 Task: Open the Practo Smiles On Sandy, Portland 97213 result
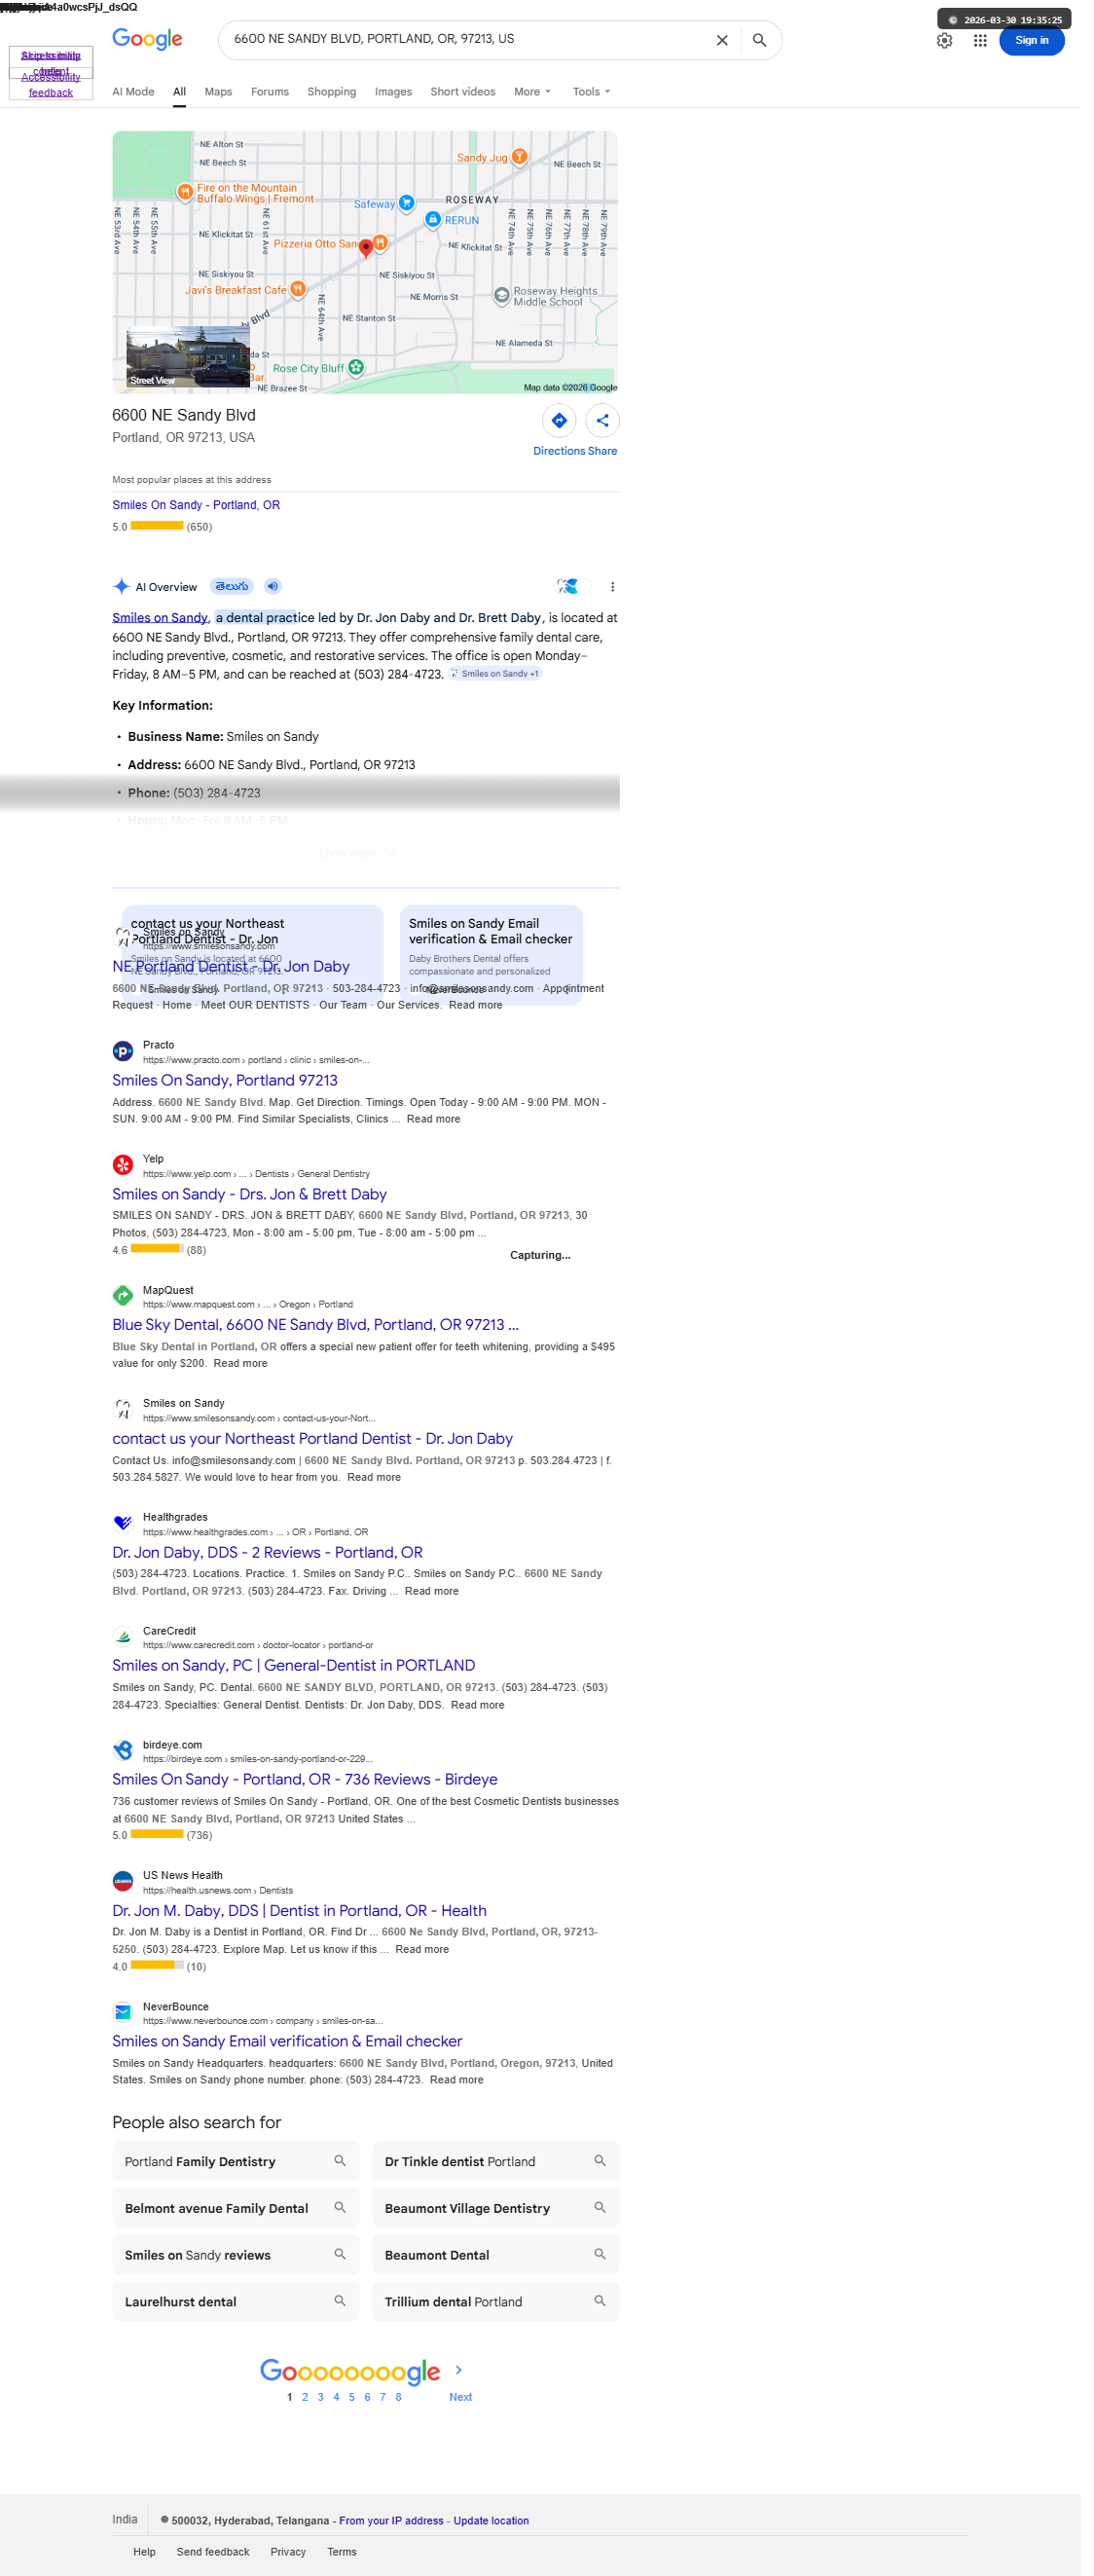(x=225, y=1080)
